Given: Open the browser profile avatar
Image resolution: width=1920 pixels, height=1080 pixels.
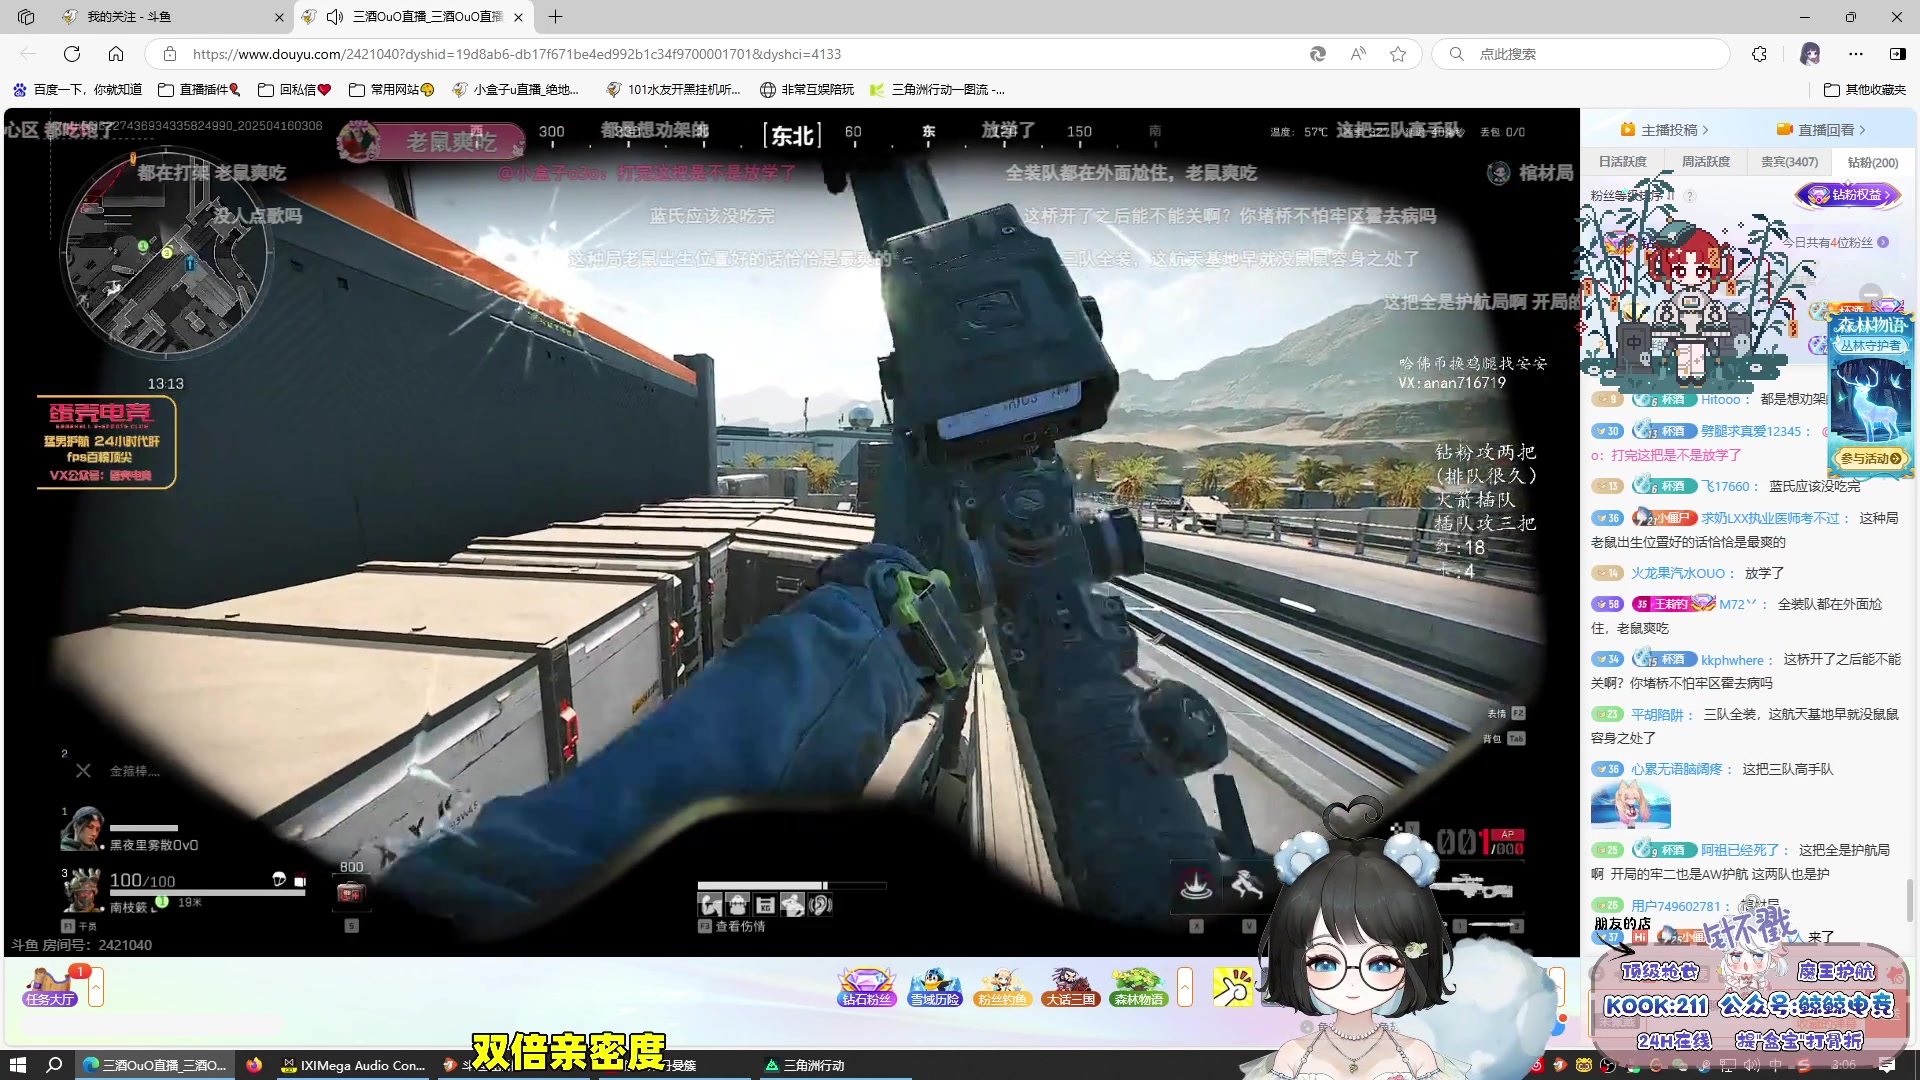Looking at the screenshot, I should coord(1810,54).
